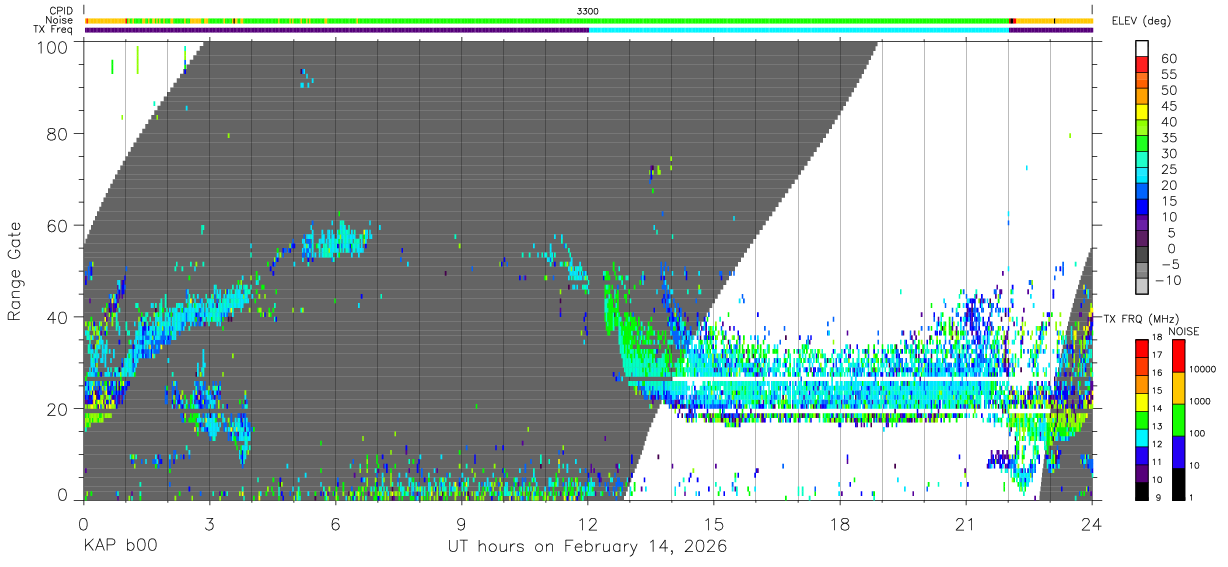Click the black bottom segment of TX FRQ colorbar
This screenshot has width=1228, height=567.
1141,490
